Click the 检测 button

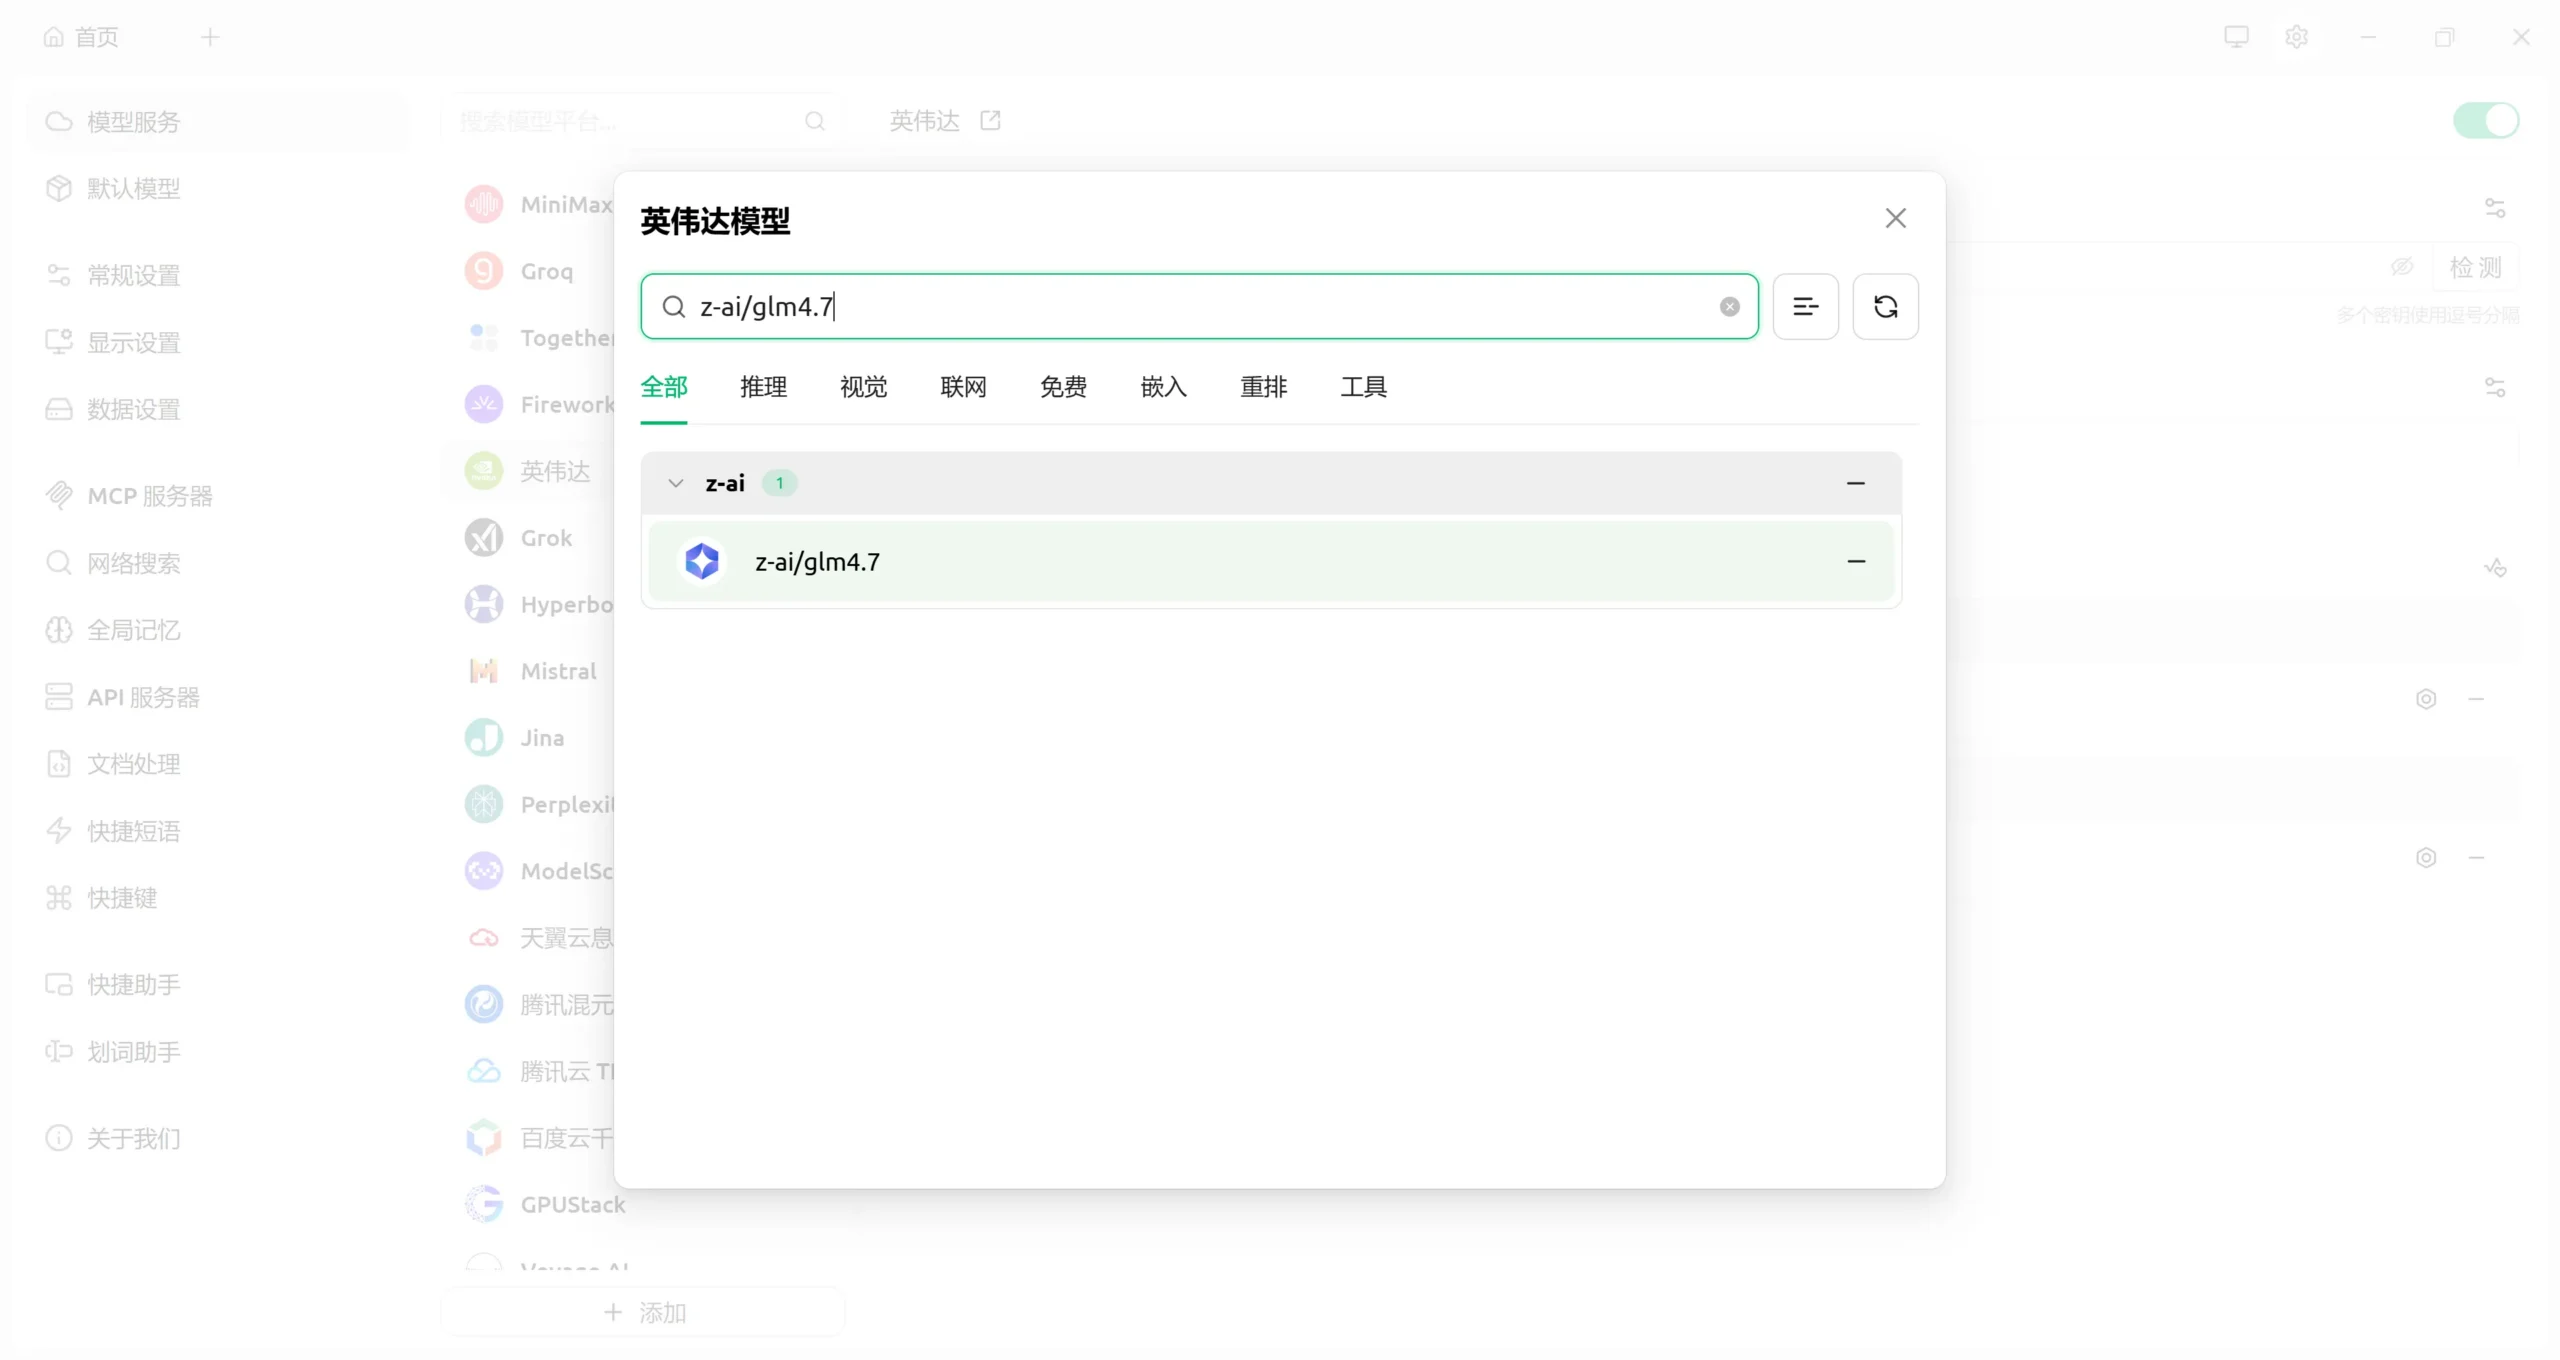tap(2479, 267)
